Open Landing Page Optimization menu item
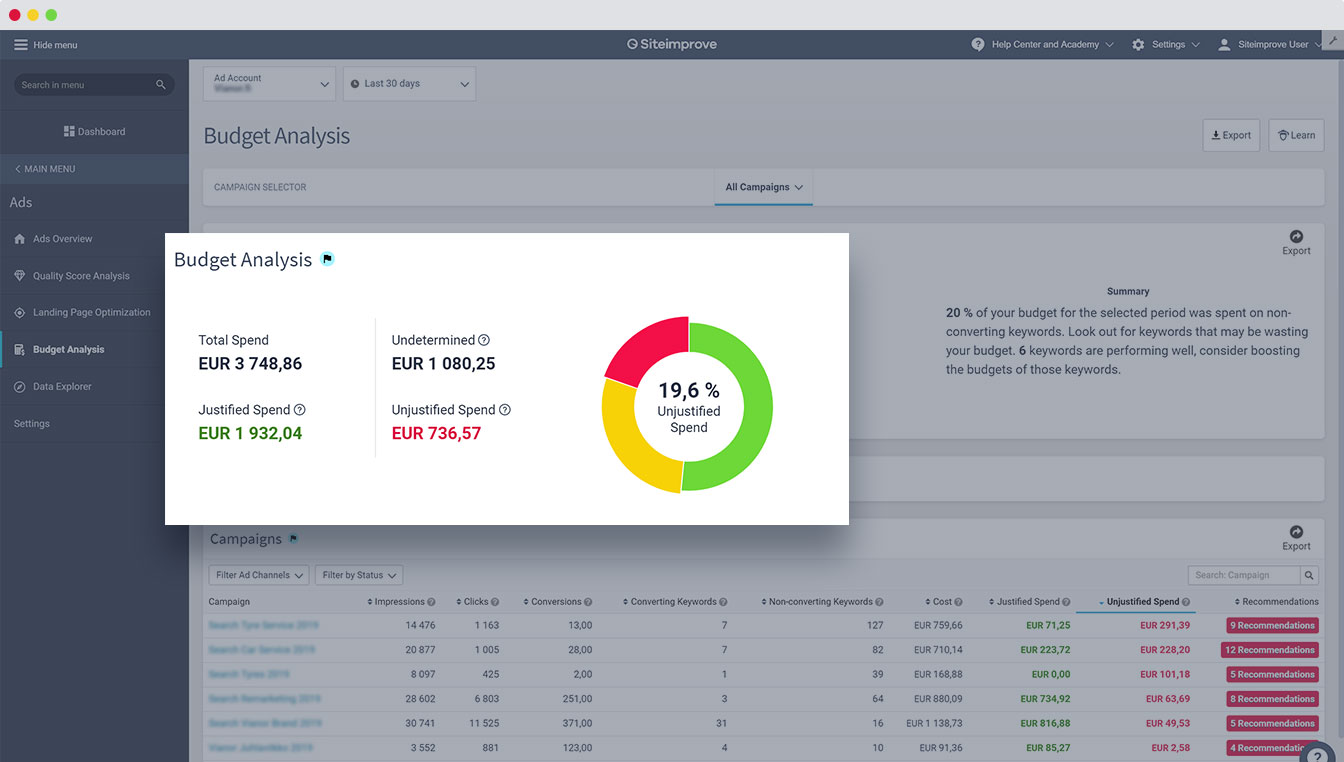The width and height of the screenshot is (1344, 762). click(x=91, y=313)
